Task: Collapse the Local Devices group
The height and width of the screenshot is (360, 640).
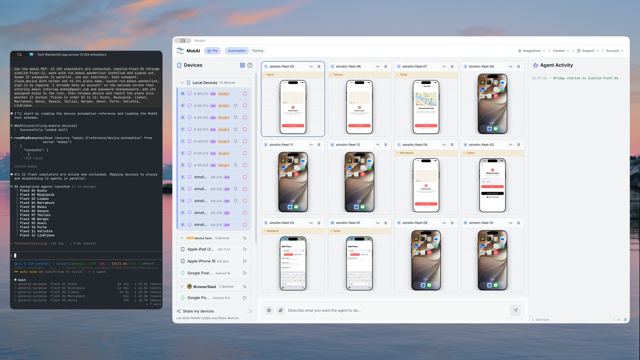Action: point(182,82)
